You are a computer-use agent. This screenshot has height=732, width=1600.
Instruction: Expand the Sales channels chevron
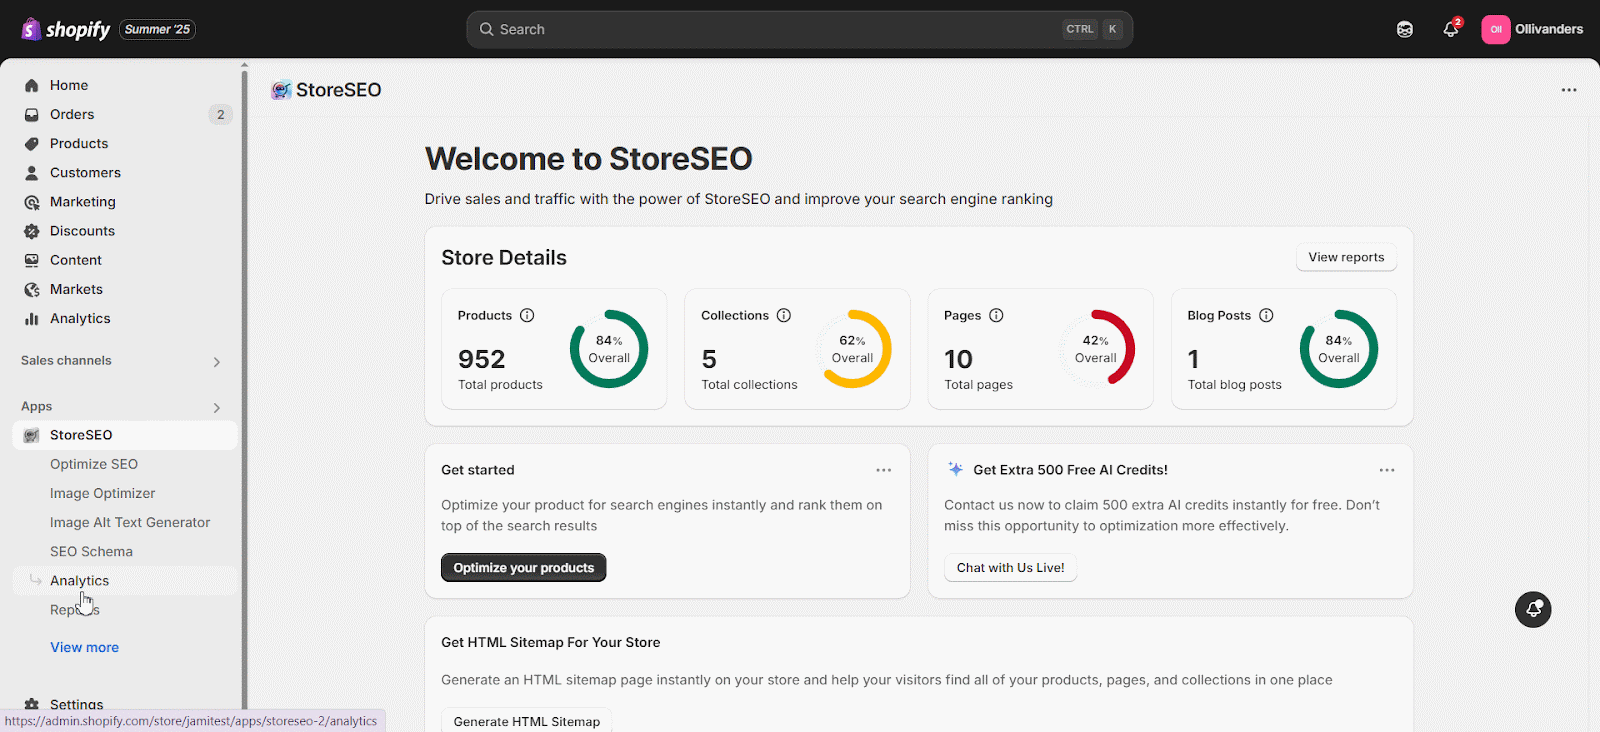tap(216, 362)
